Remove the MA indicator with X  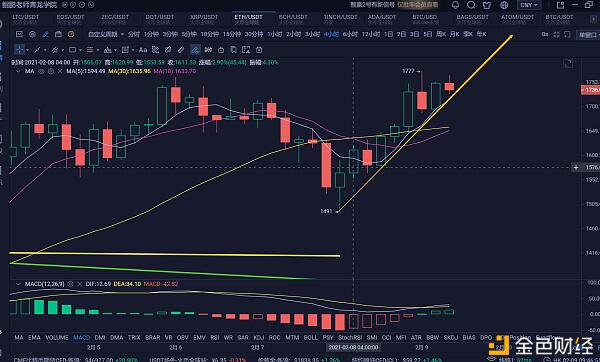pyautogui.click(x=60, y=71)
